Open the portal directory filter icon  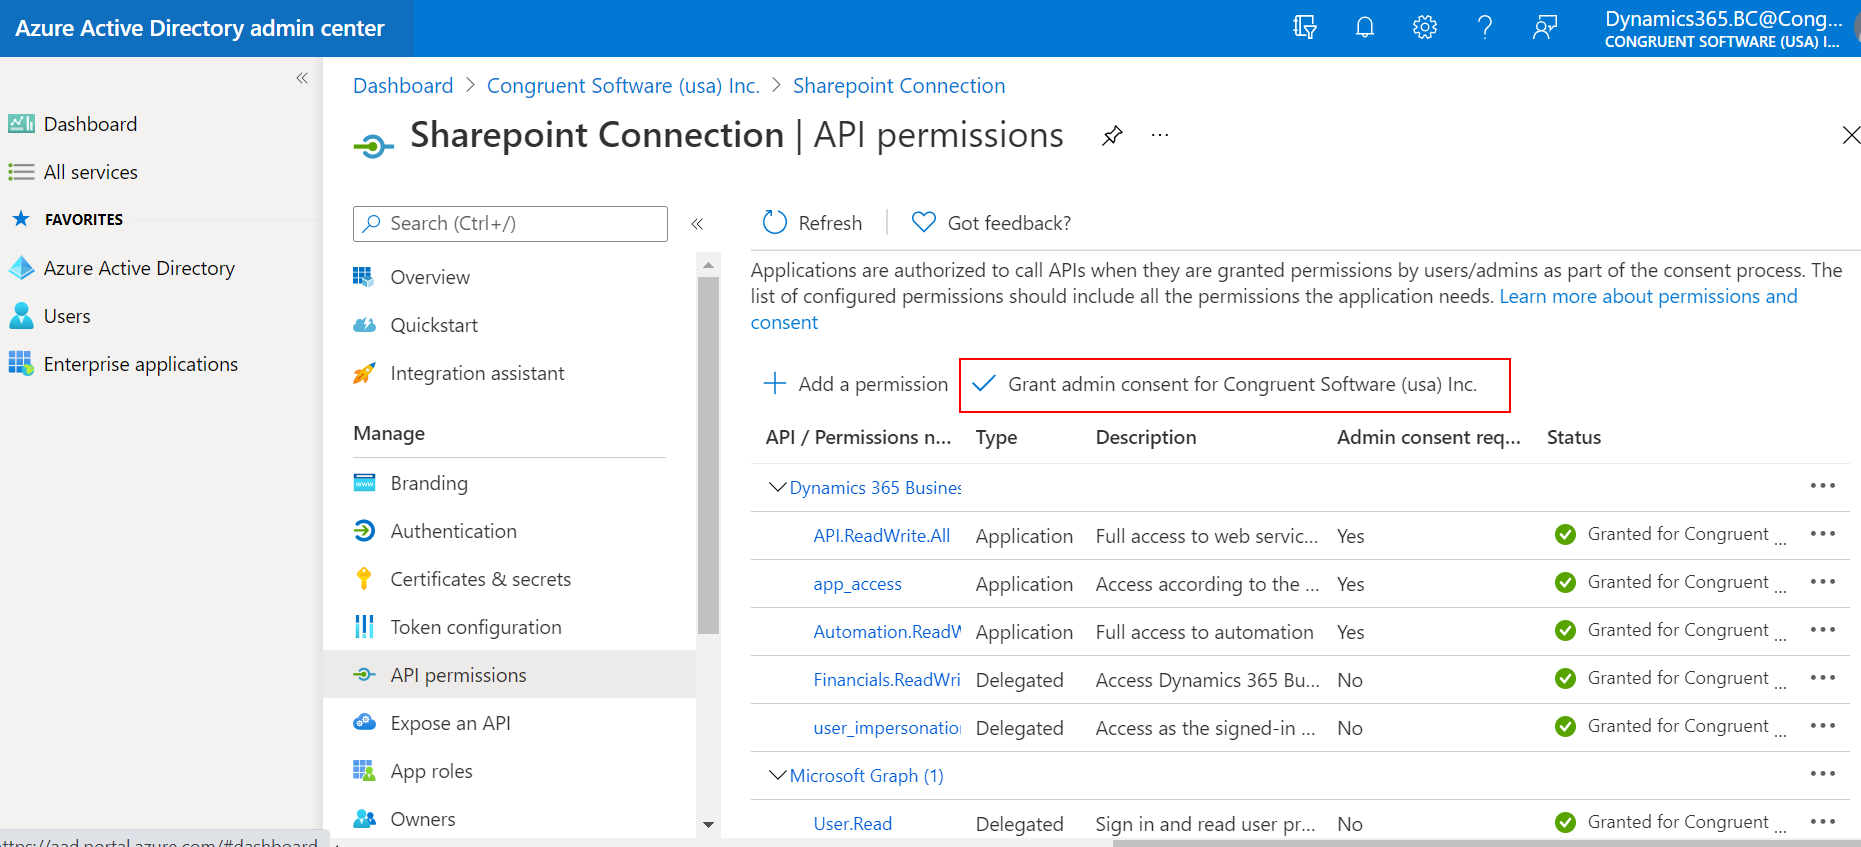(x=1305, y=27)
